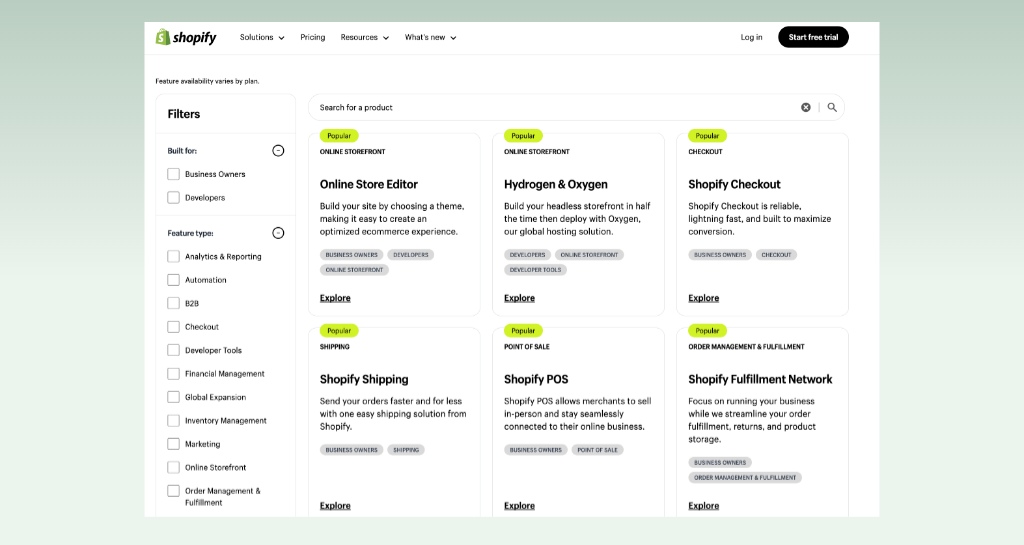Click the search magnifier icon

(x=832, y=107)
